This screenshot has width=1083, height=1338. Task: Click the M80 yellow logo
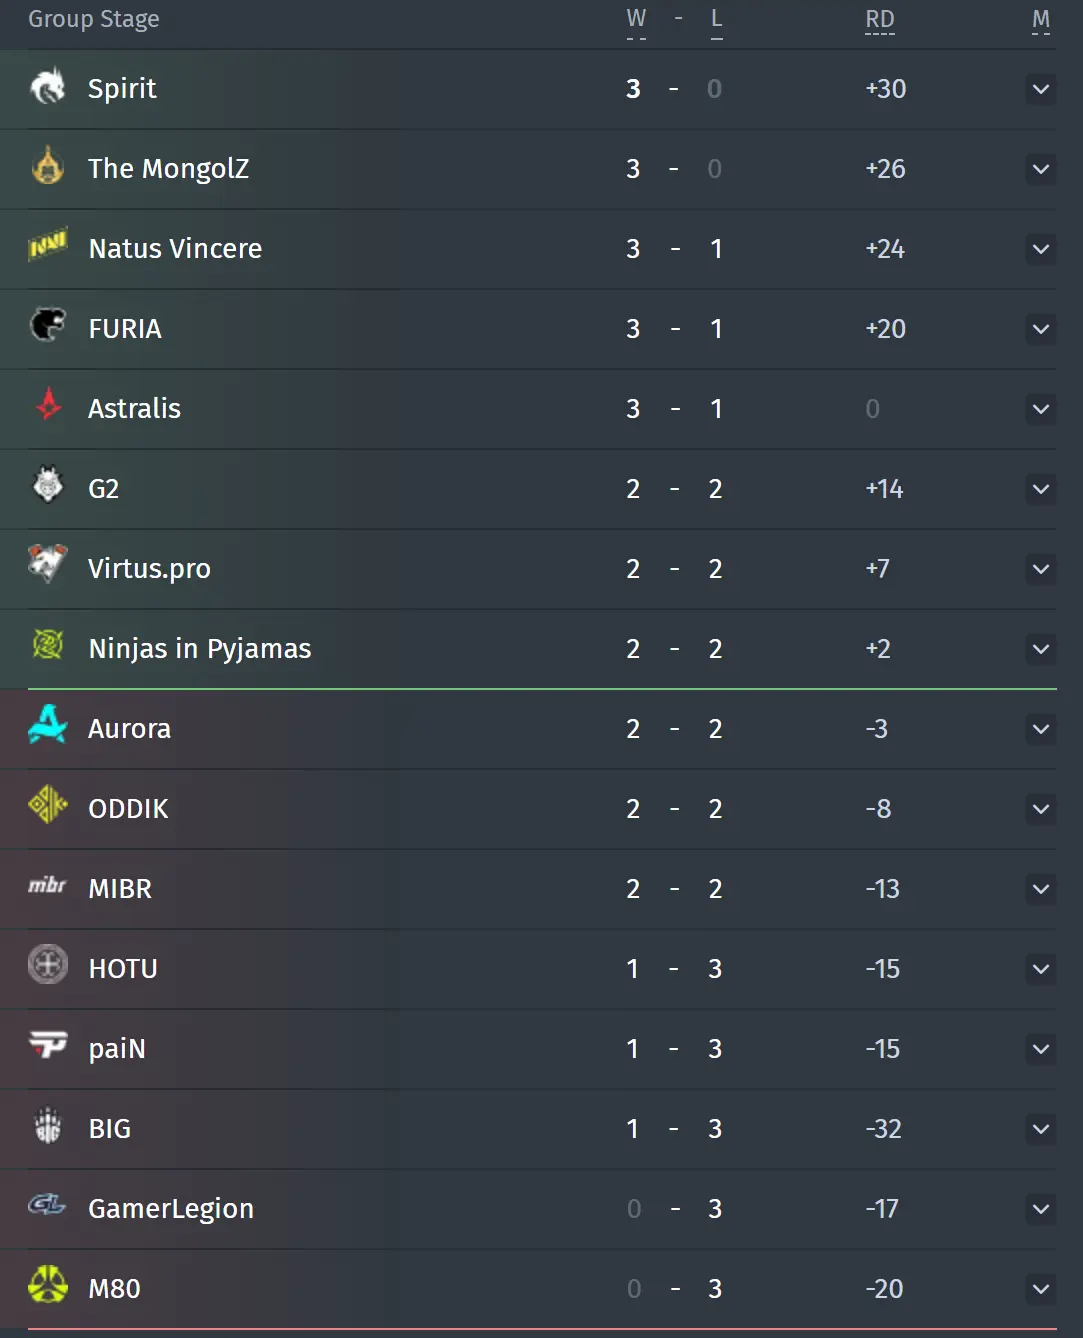pos(48,1285)
